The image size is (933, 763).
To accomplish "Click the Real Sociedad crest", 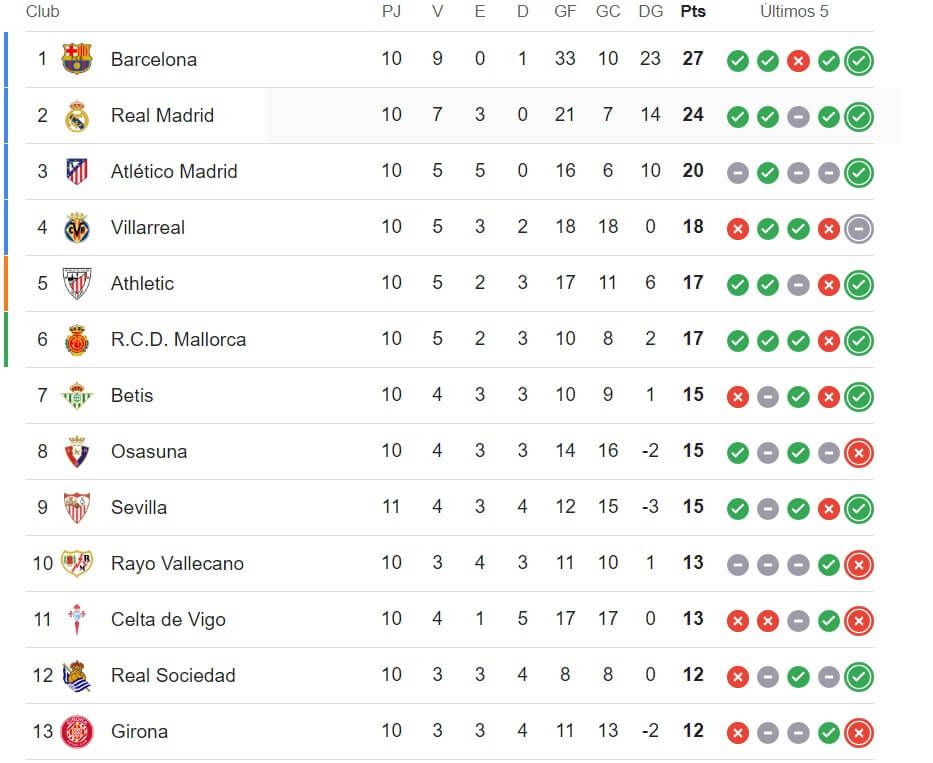I will 77,675.
